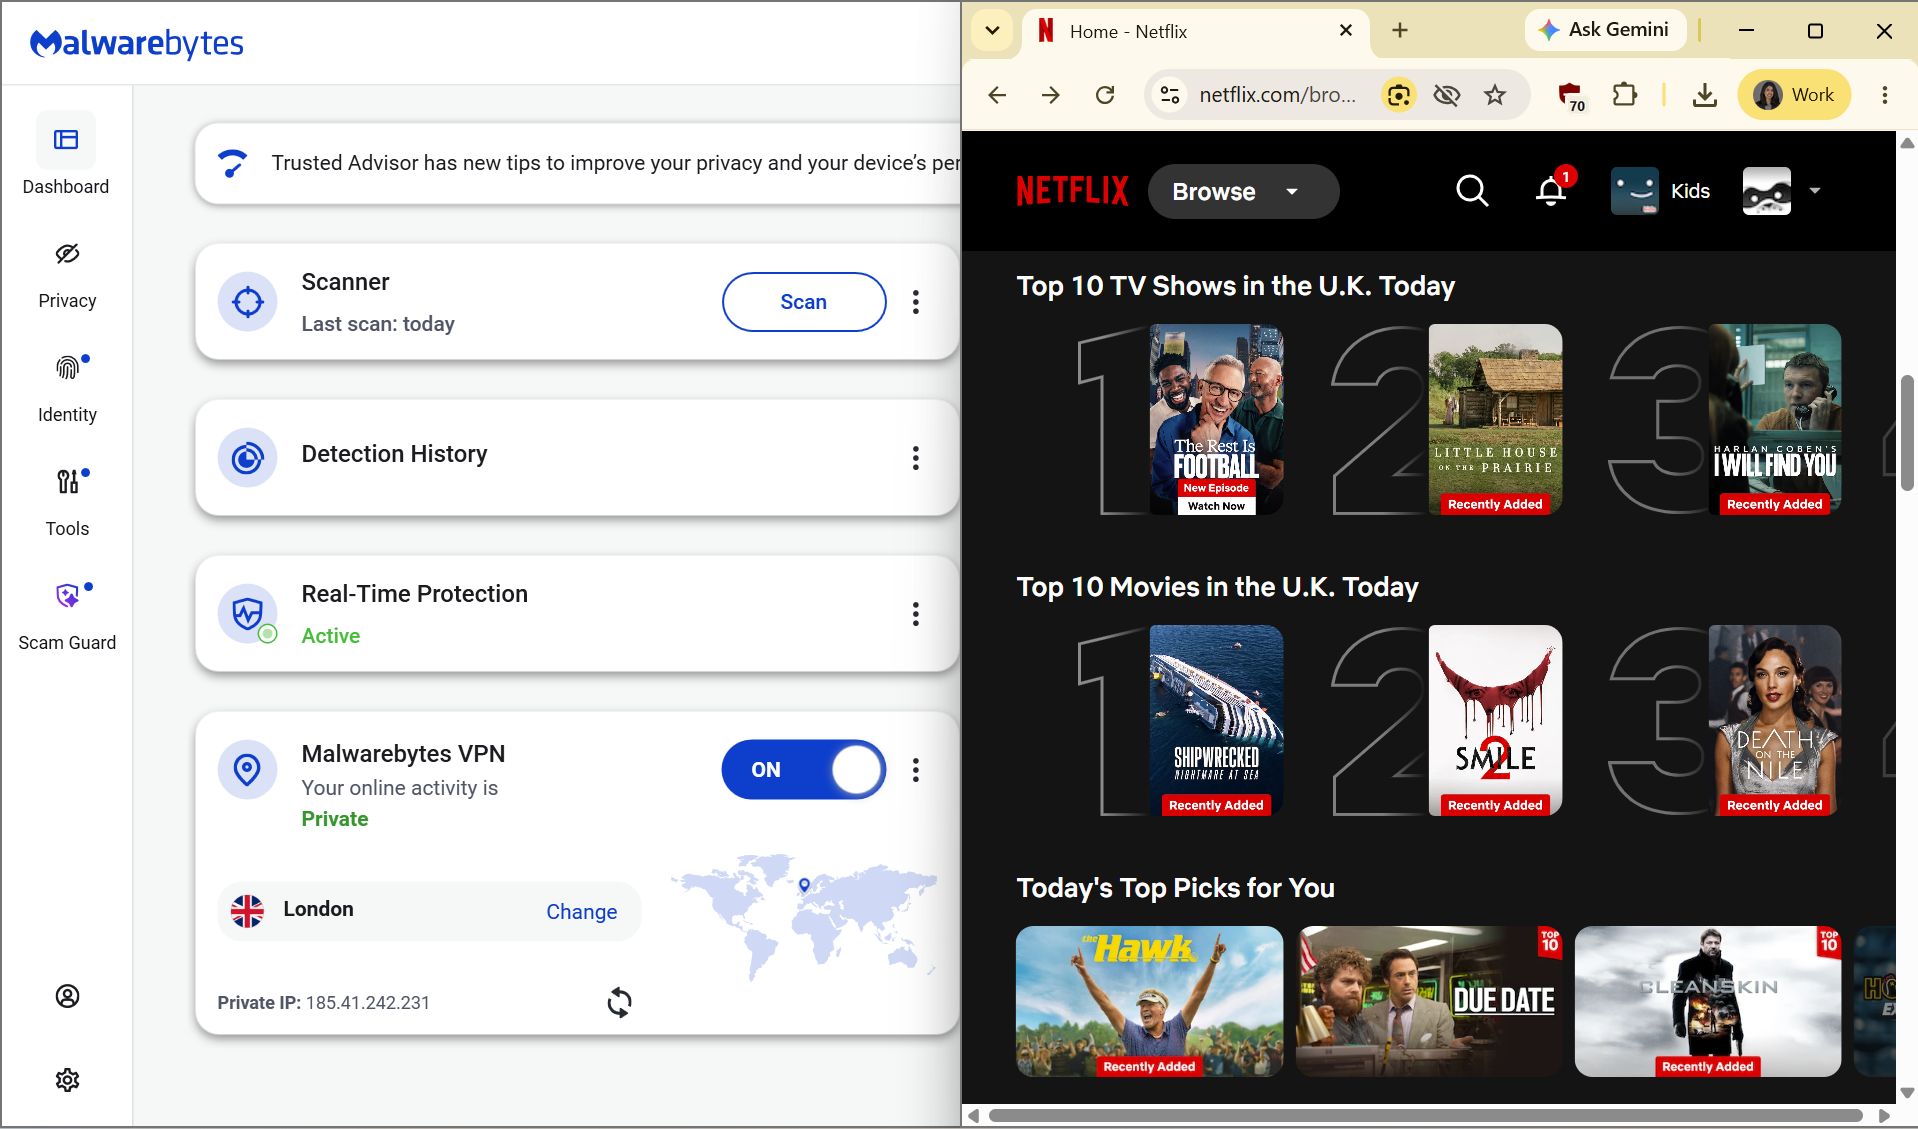Open The Rest Is Football show
The height and width of the screenshot is (1129, 1918).
[1216, 420]
